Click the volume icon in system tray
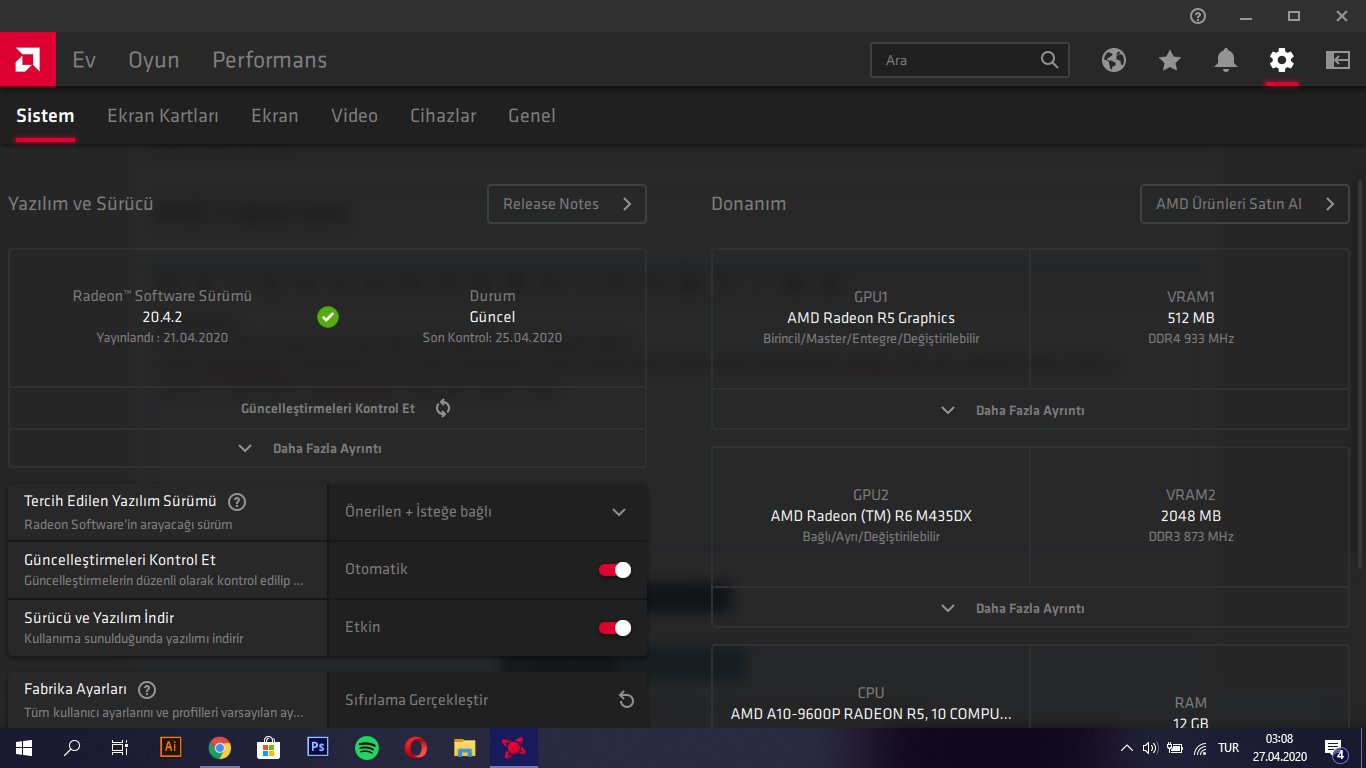The height and width of the screenshot is (768, 1366). click(1149, 748)
